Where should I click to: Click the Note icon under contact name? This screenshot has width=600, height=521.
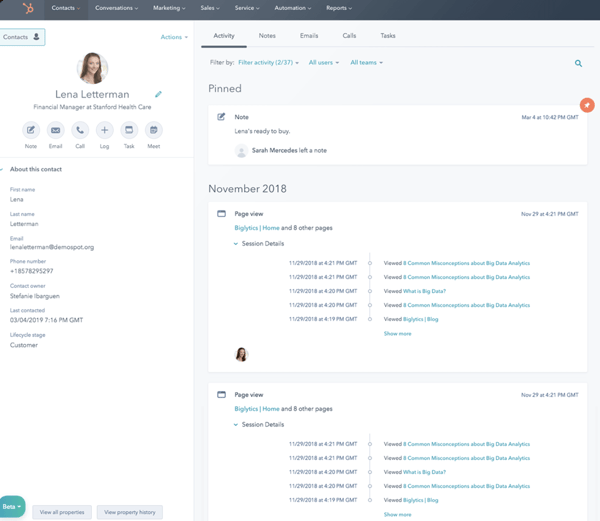pyautogui.click(x=31, y=130)
